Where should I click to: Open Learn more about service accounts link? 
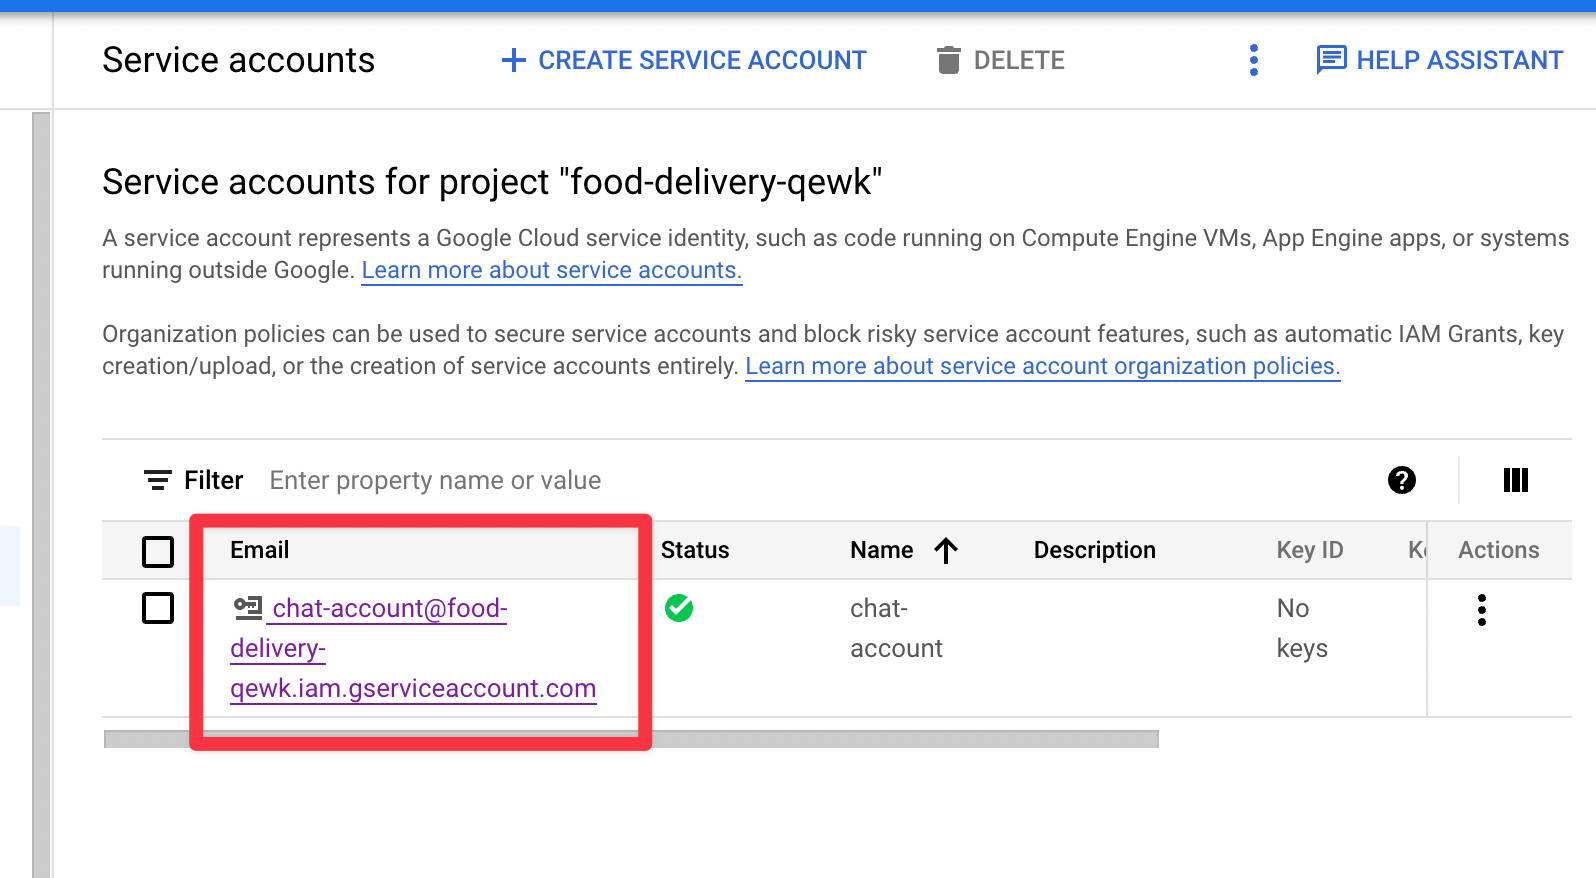tap(552, 270)
